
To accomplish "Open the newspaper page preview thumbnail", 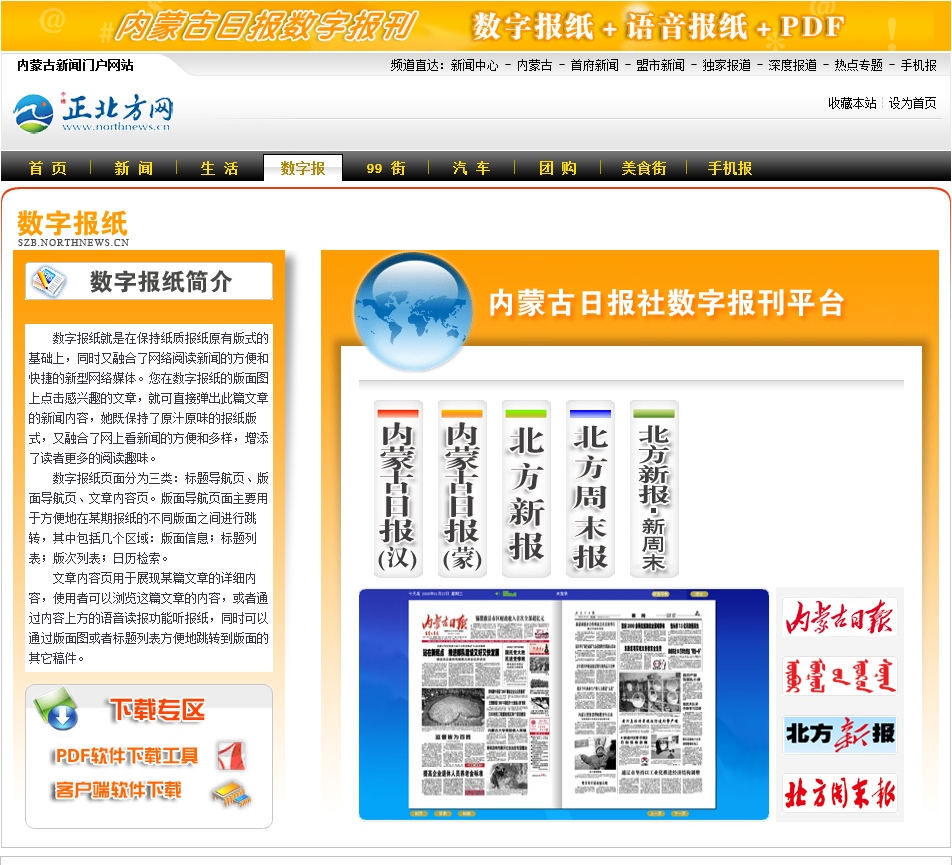I will [563, 704].
